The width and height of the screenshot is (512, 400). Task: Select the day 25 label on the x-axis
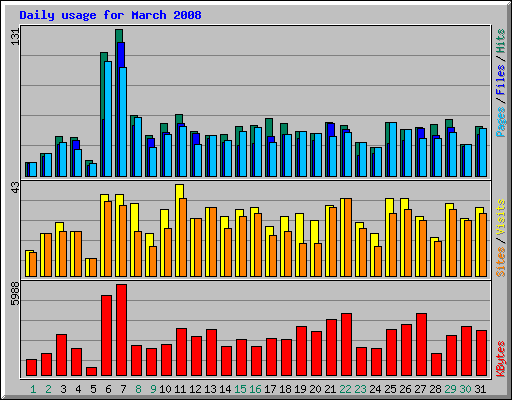coord(390,389)
